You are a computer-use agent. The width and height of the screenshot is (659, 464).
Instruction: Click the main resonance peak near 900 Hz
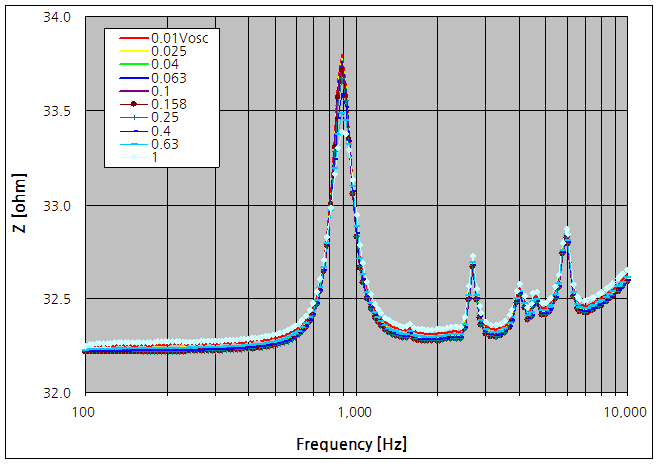click(x=342, y=58)
